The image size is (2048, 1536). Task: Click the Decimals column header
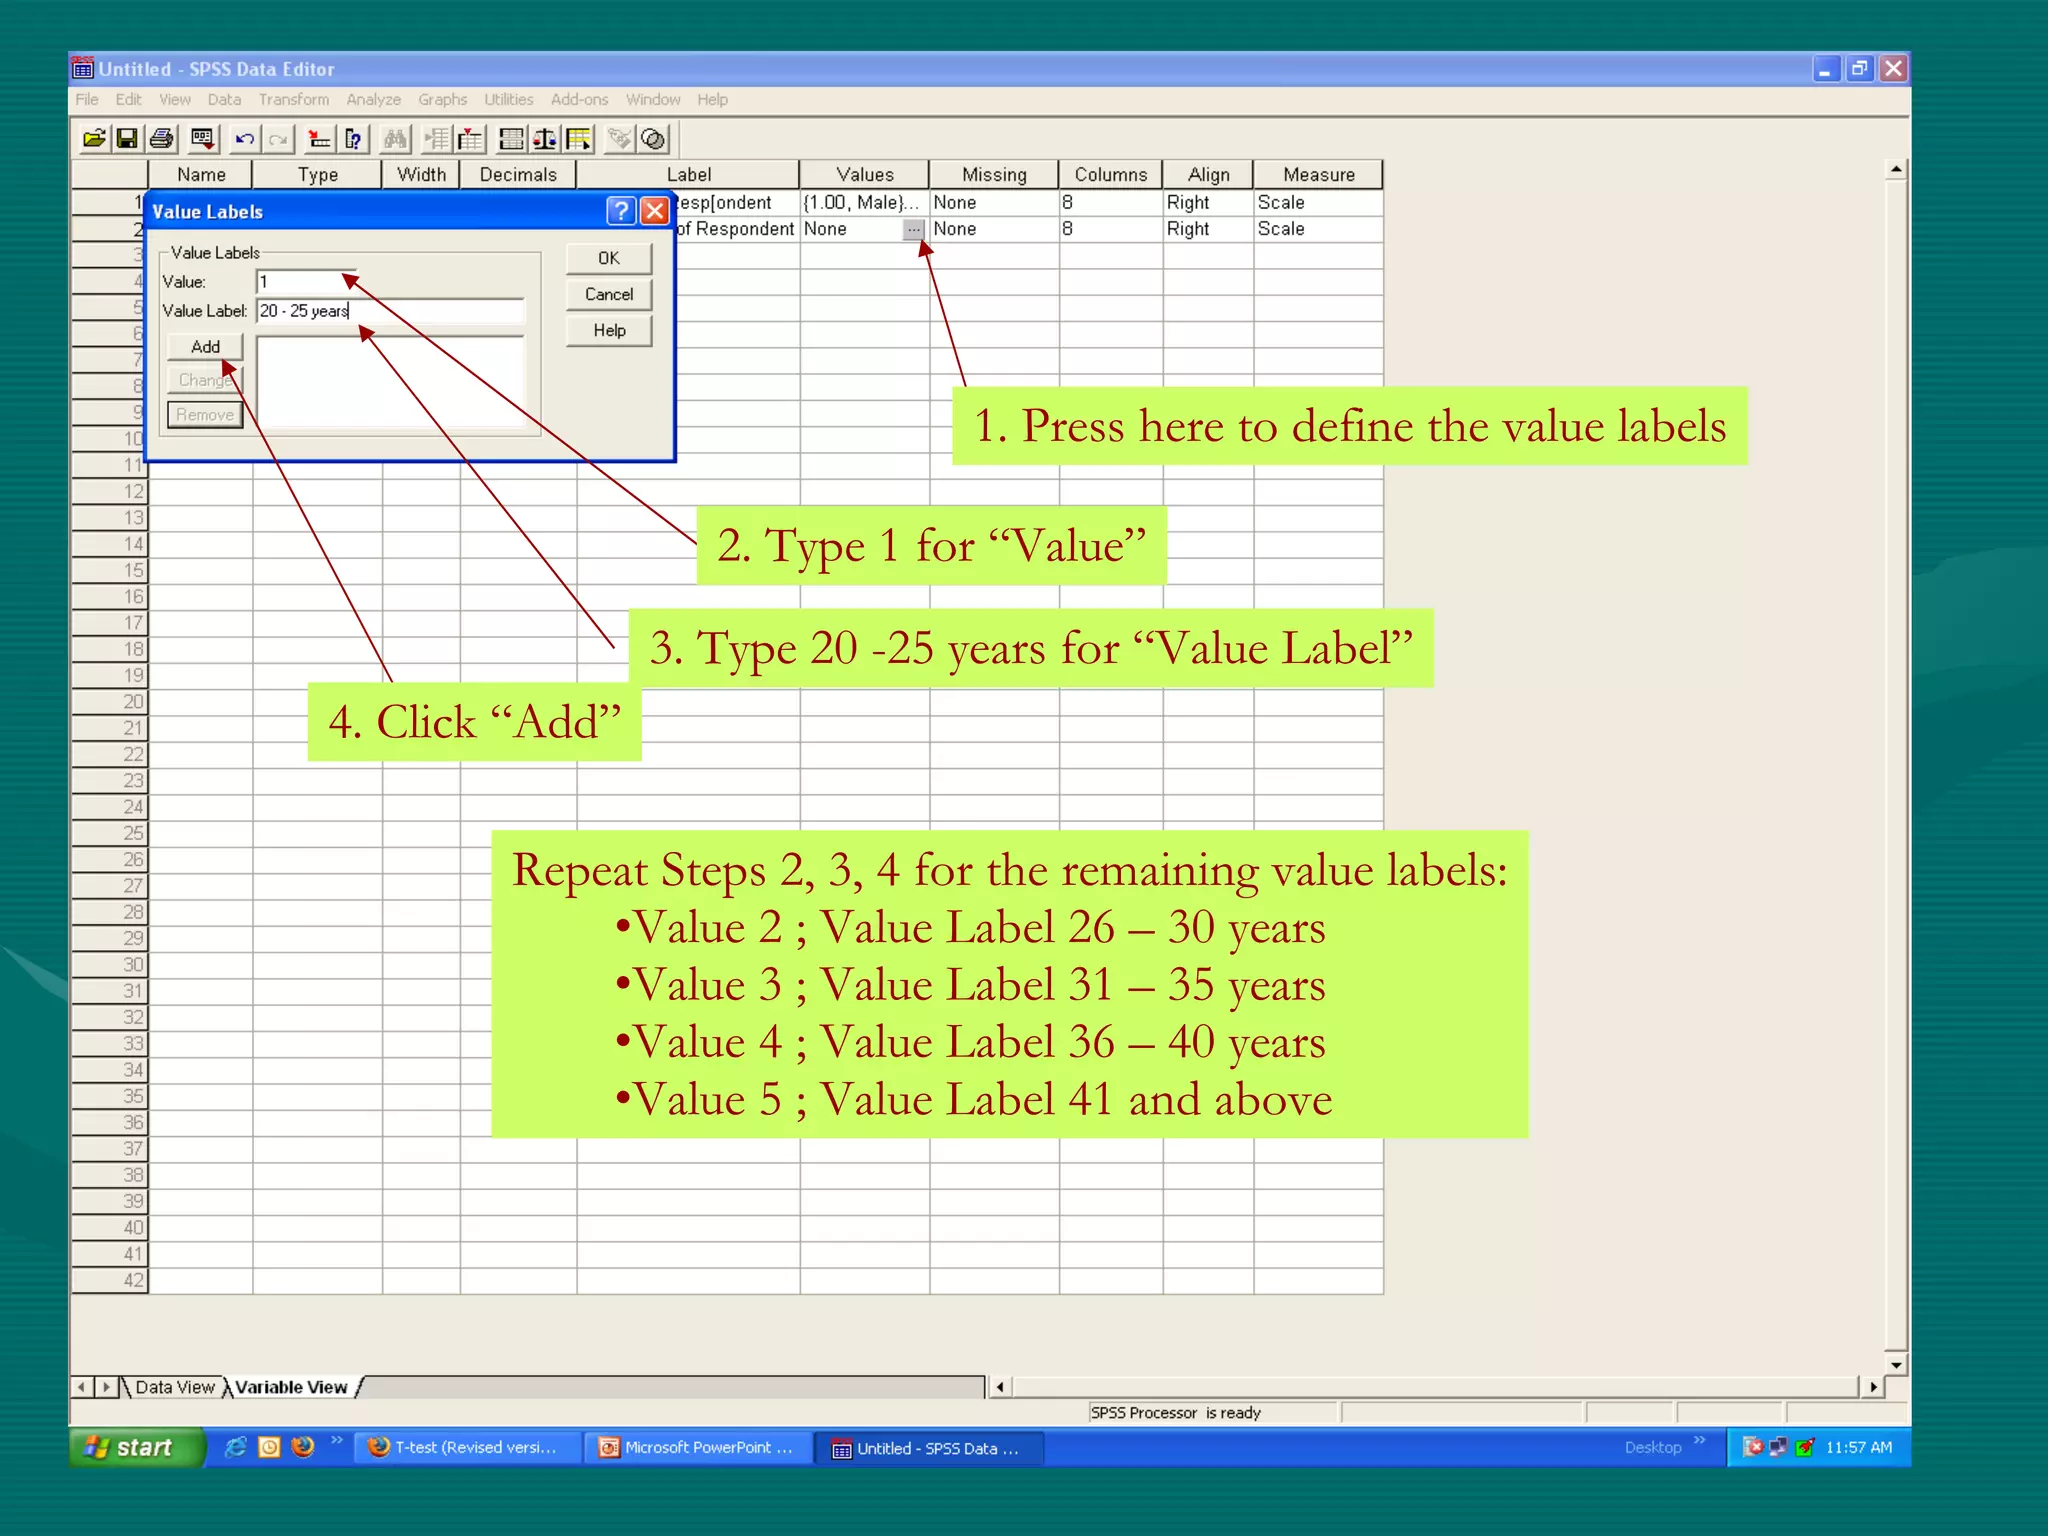(x=518, y=174)
